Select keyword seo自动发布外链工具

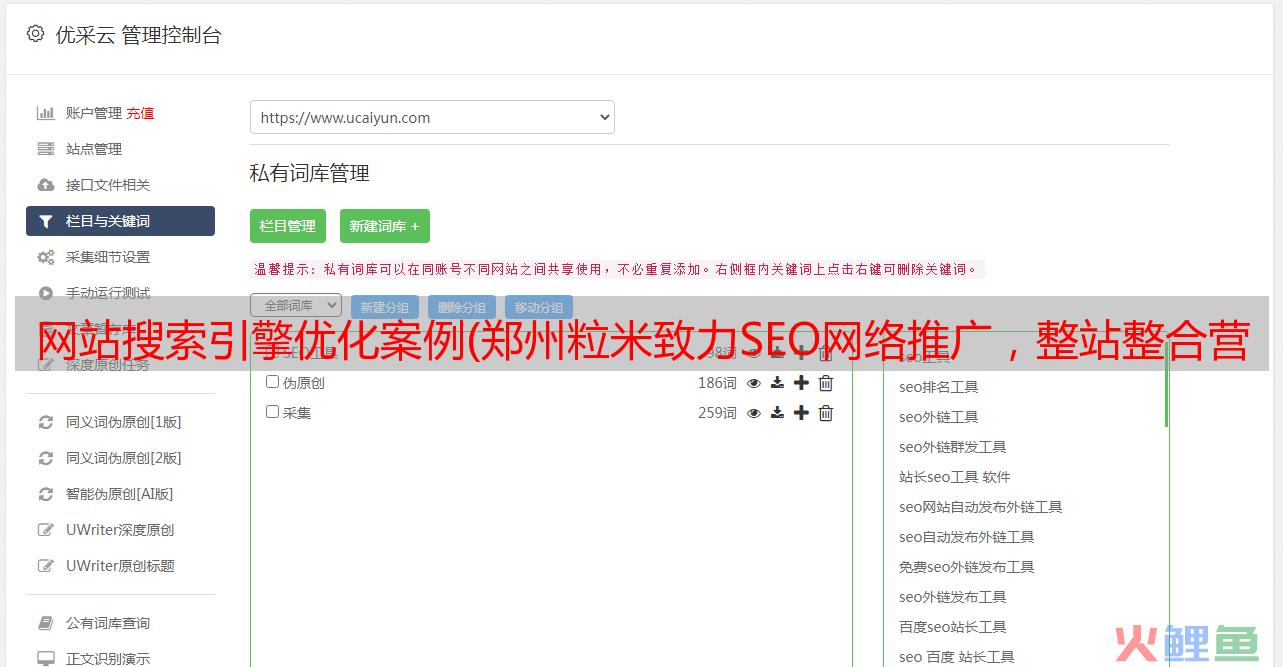pyautogui.click(x=967, y=537)
